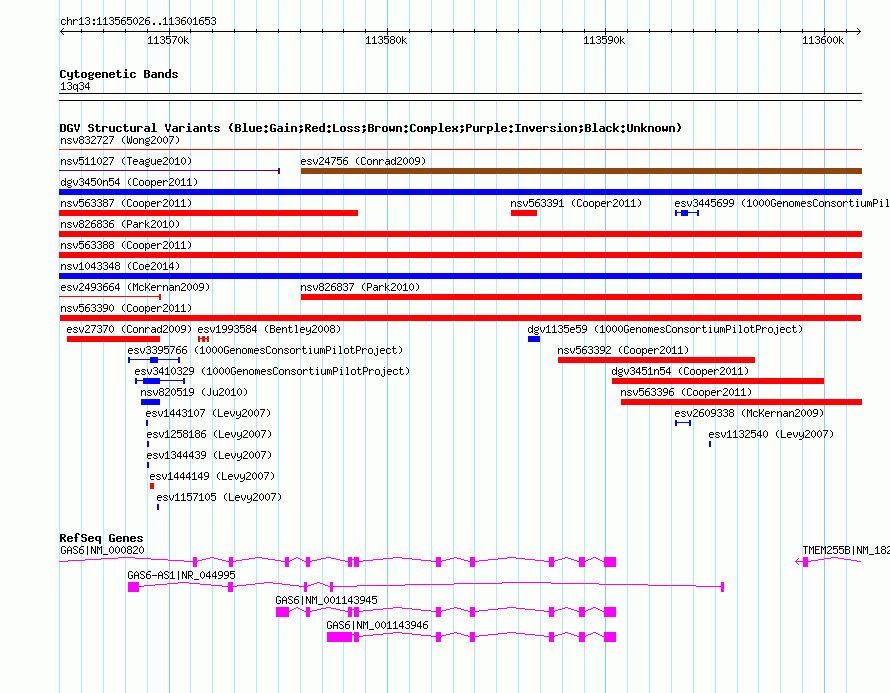The width and height of the screenshot is (890, 693).
Task: Select the esv1993584 Bentley2008 red glyph
Action: click(x=204, y=339)
